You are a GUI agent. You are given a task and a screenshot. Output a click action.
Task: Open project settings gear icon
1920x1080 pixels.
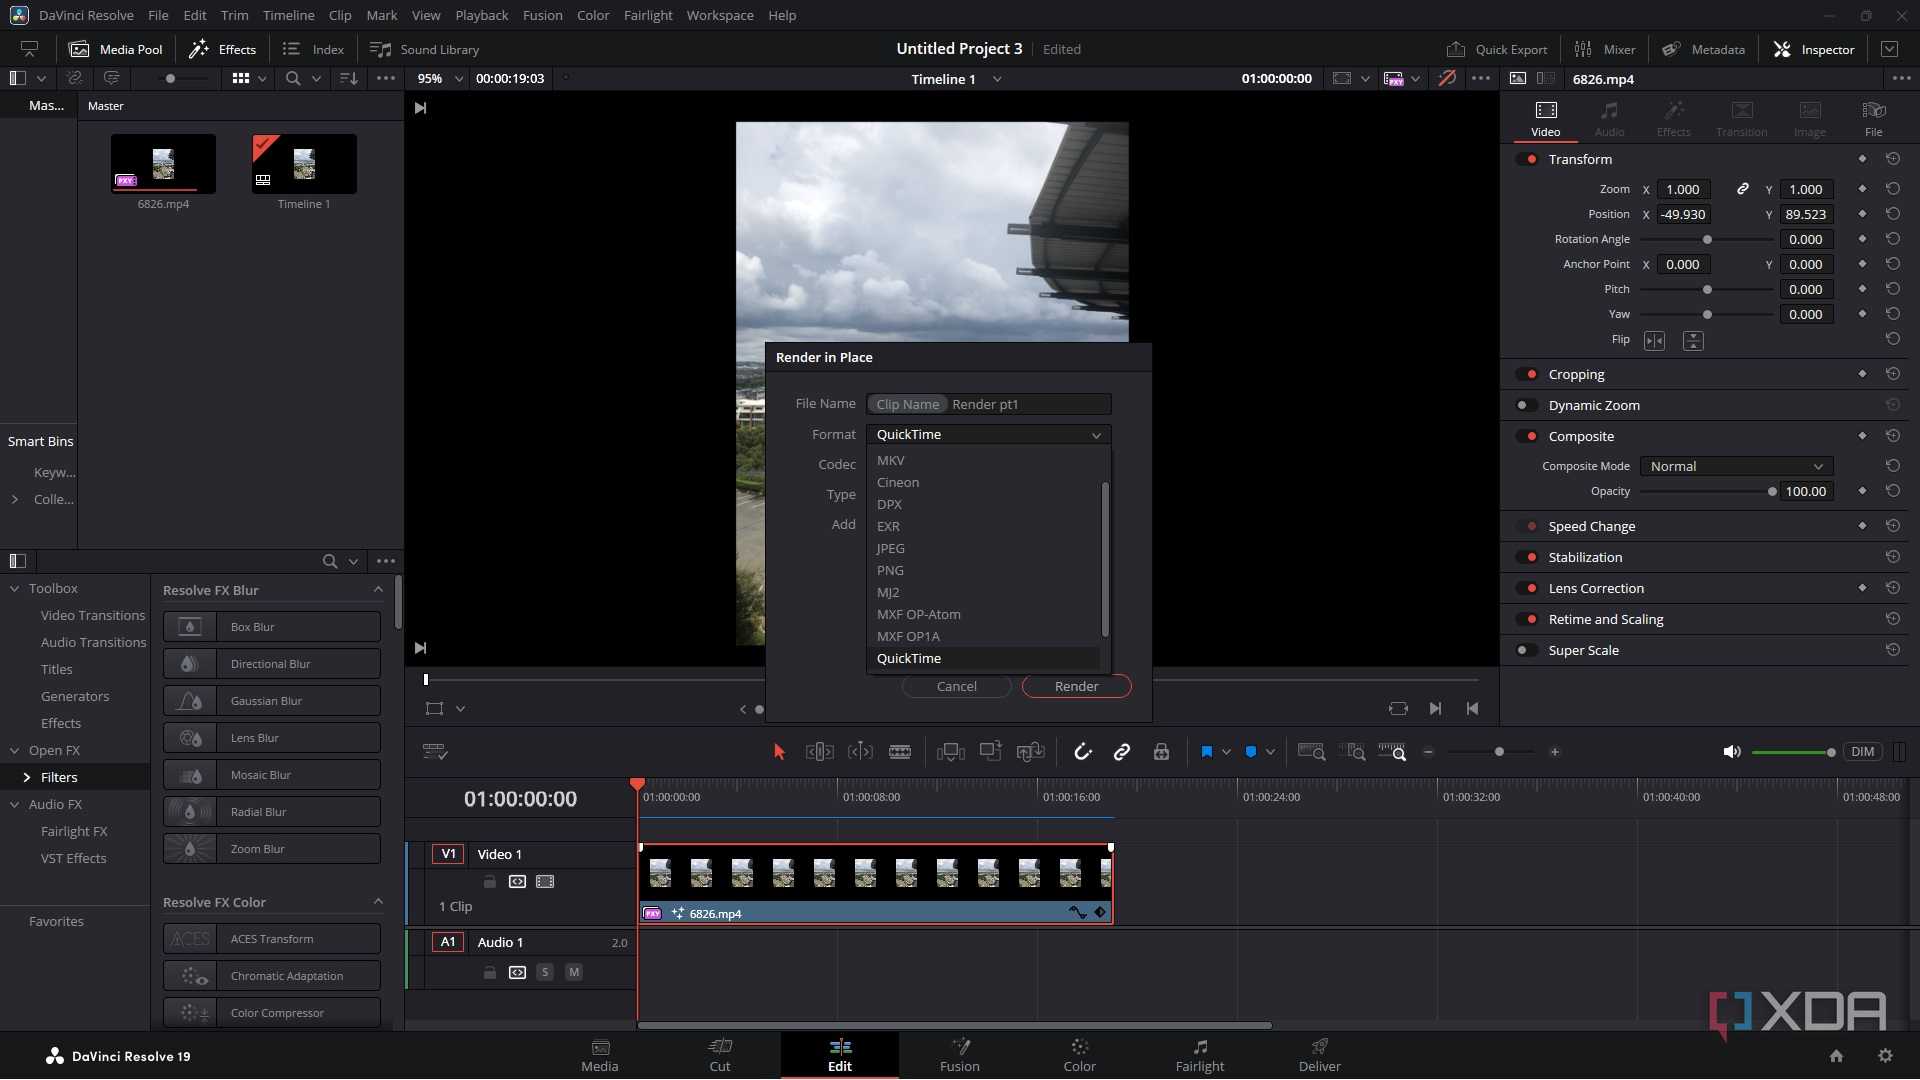point(1885,1056)
